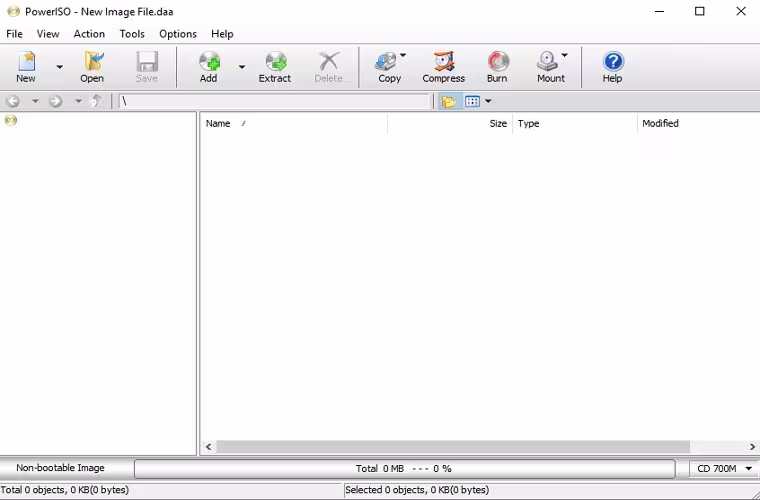This screenshot has width=760, height=500.
Task: Open the View menu
Action: coord(48,34)
